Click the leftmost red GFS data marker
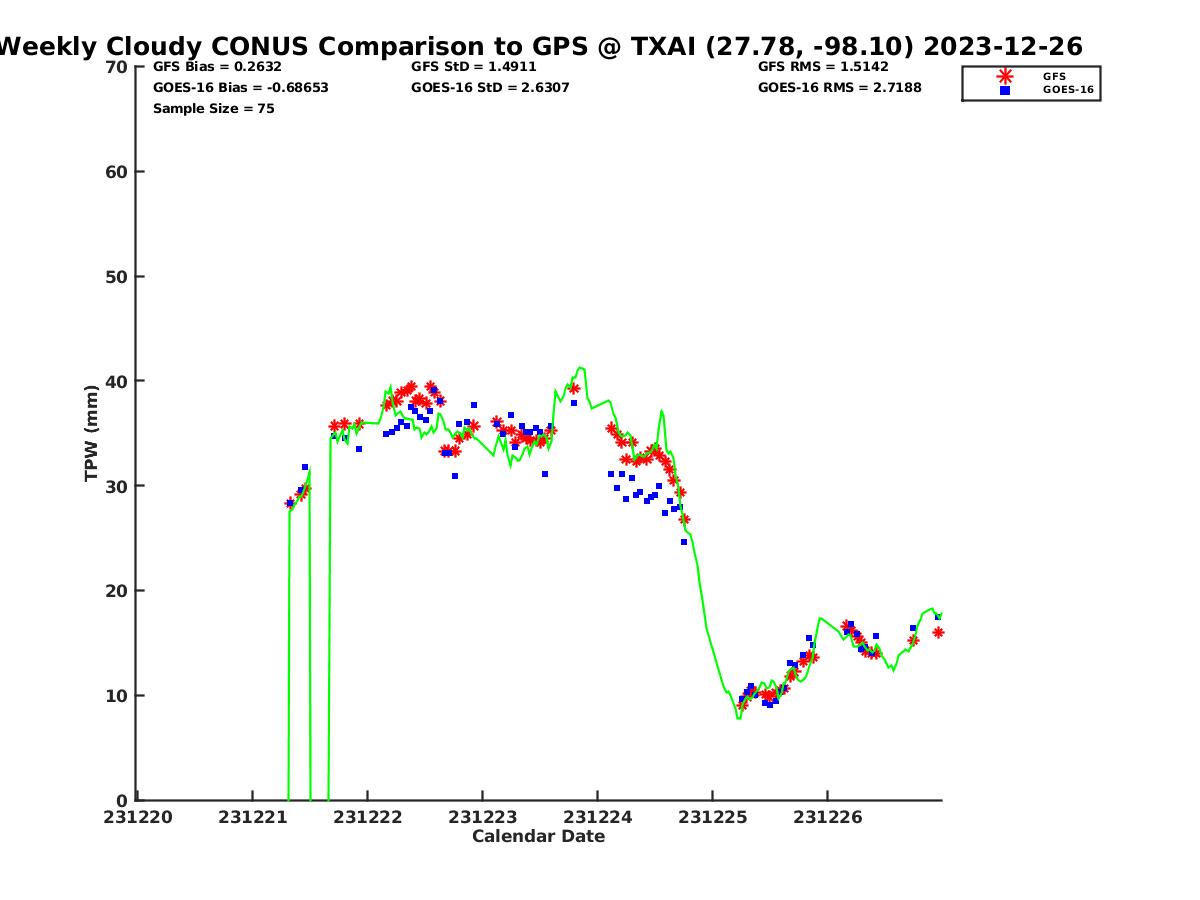This screenshot has width=1200, height=900. coord(290,504)
